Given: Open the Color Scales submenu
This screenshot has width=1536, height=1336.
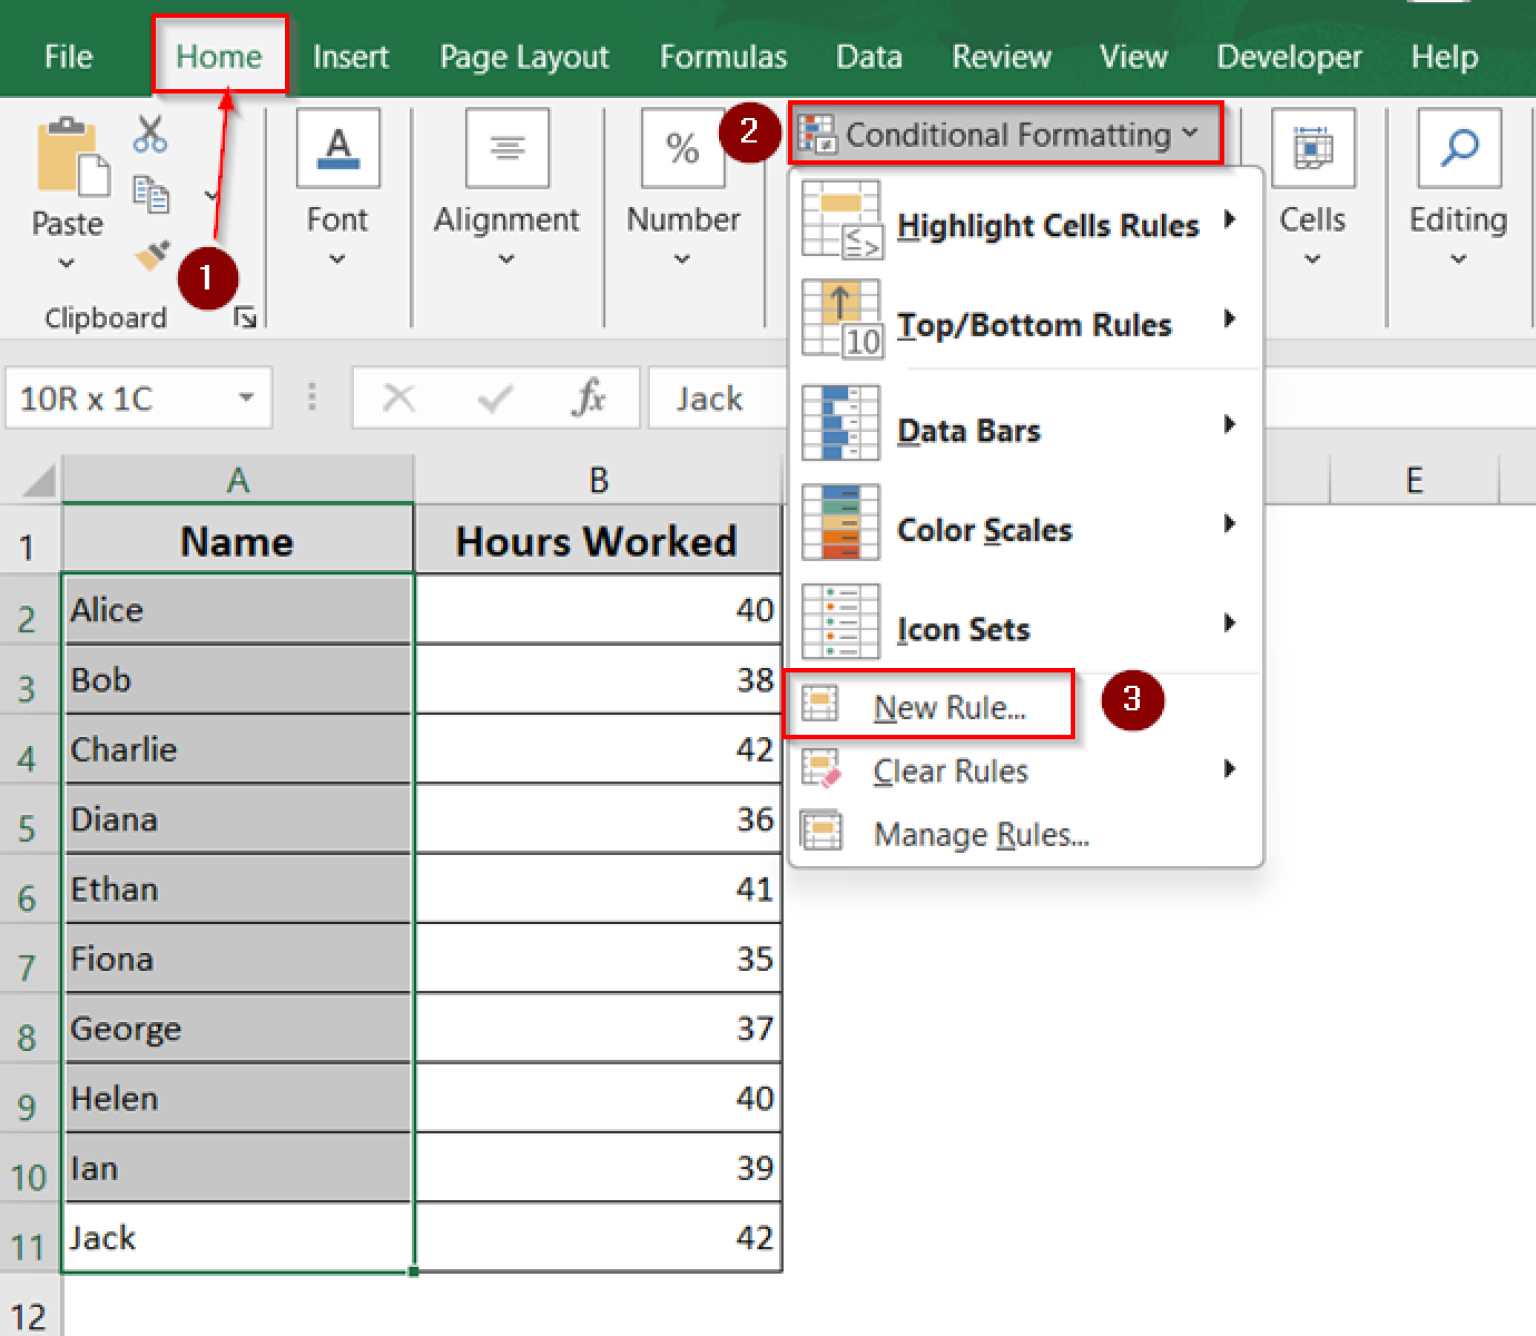Looking at the screenshot, I should tap(984, 530).
